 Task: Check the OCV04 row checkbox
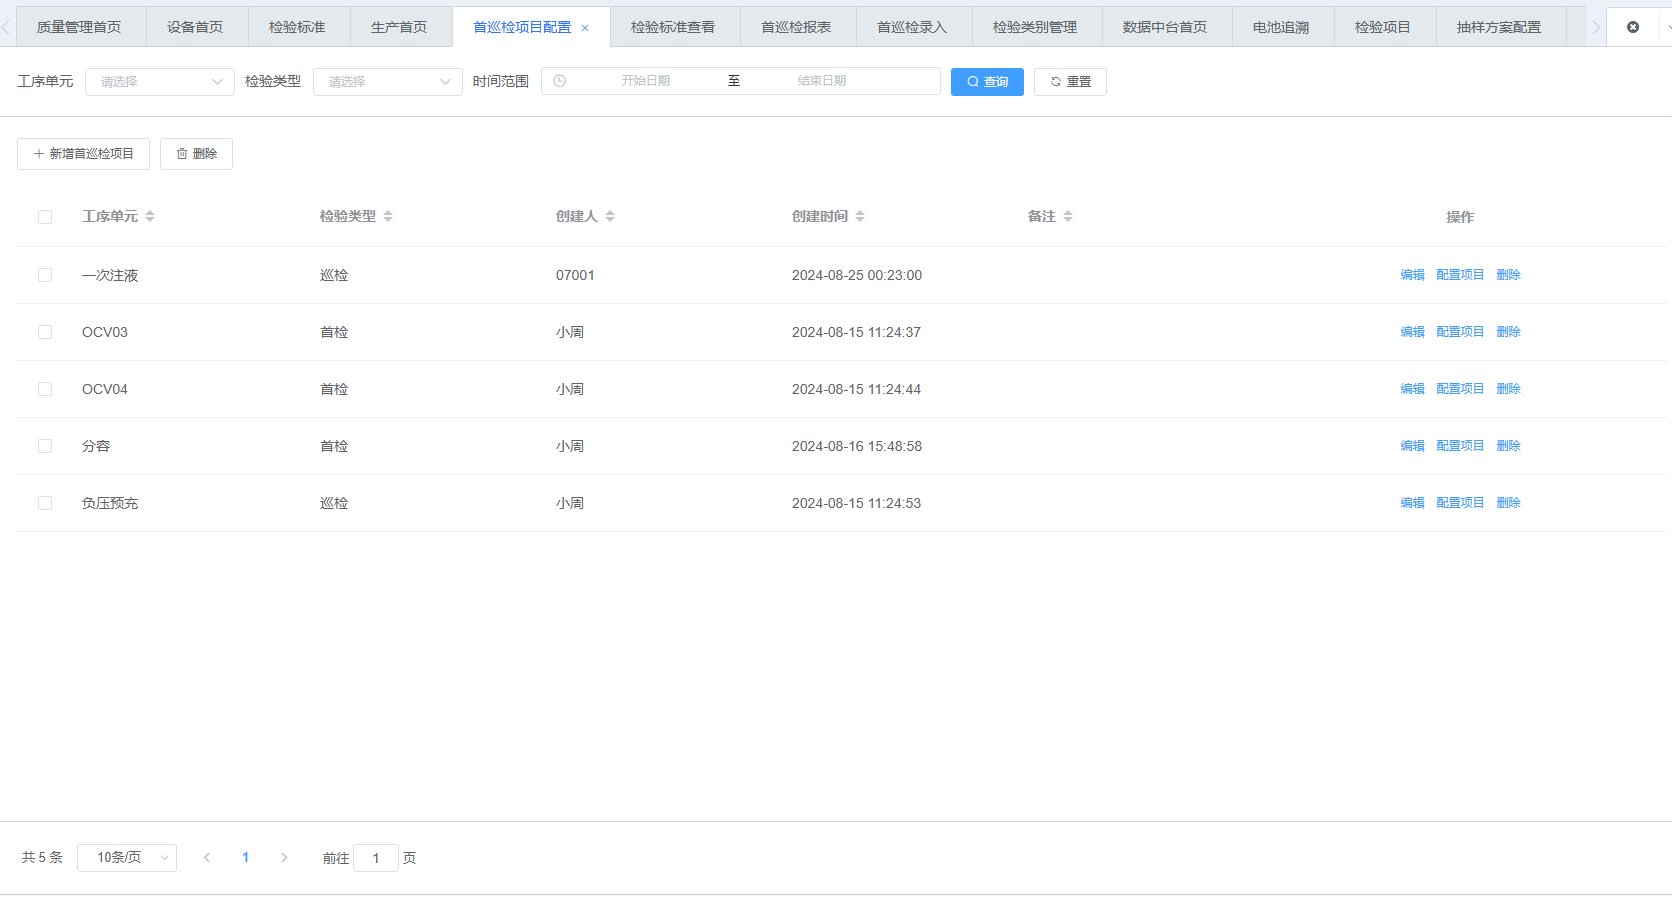(x=45, y=389)
